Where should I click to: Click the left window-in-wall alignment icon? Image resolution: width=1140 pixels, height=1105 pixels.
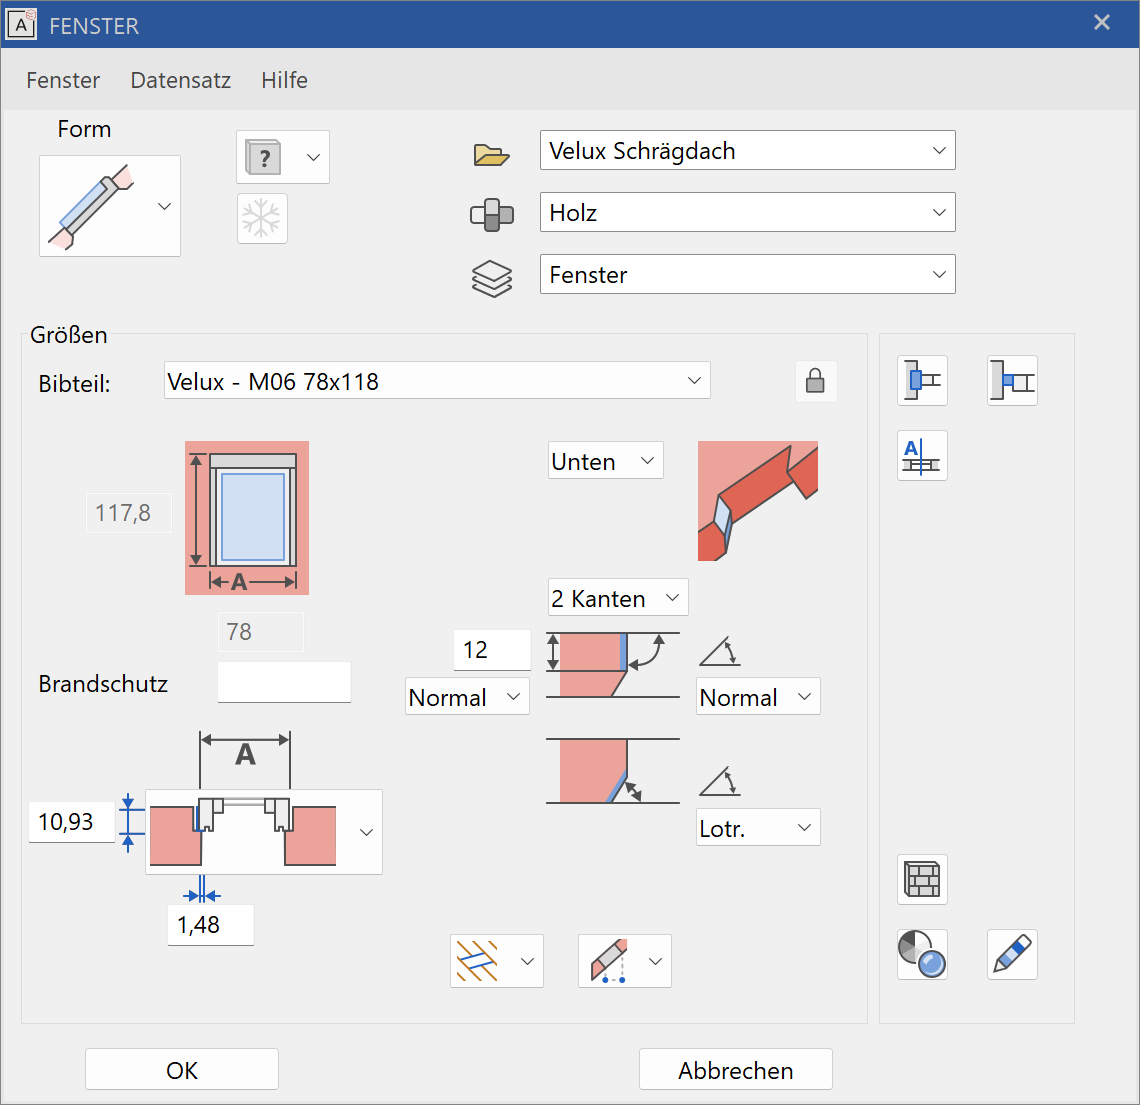[x=922, y=380]
